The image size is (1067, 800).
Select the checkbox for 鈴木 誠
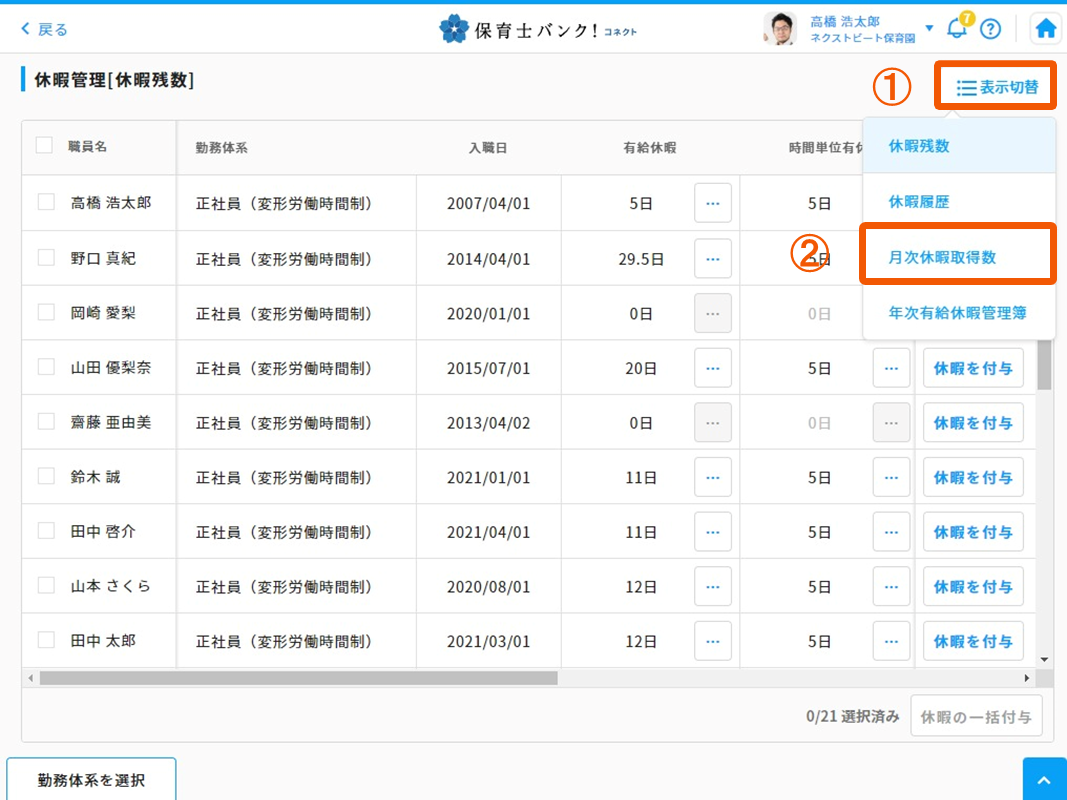[46, 476]
